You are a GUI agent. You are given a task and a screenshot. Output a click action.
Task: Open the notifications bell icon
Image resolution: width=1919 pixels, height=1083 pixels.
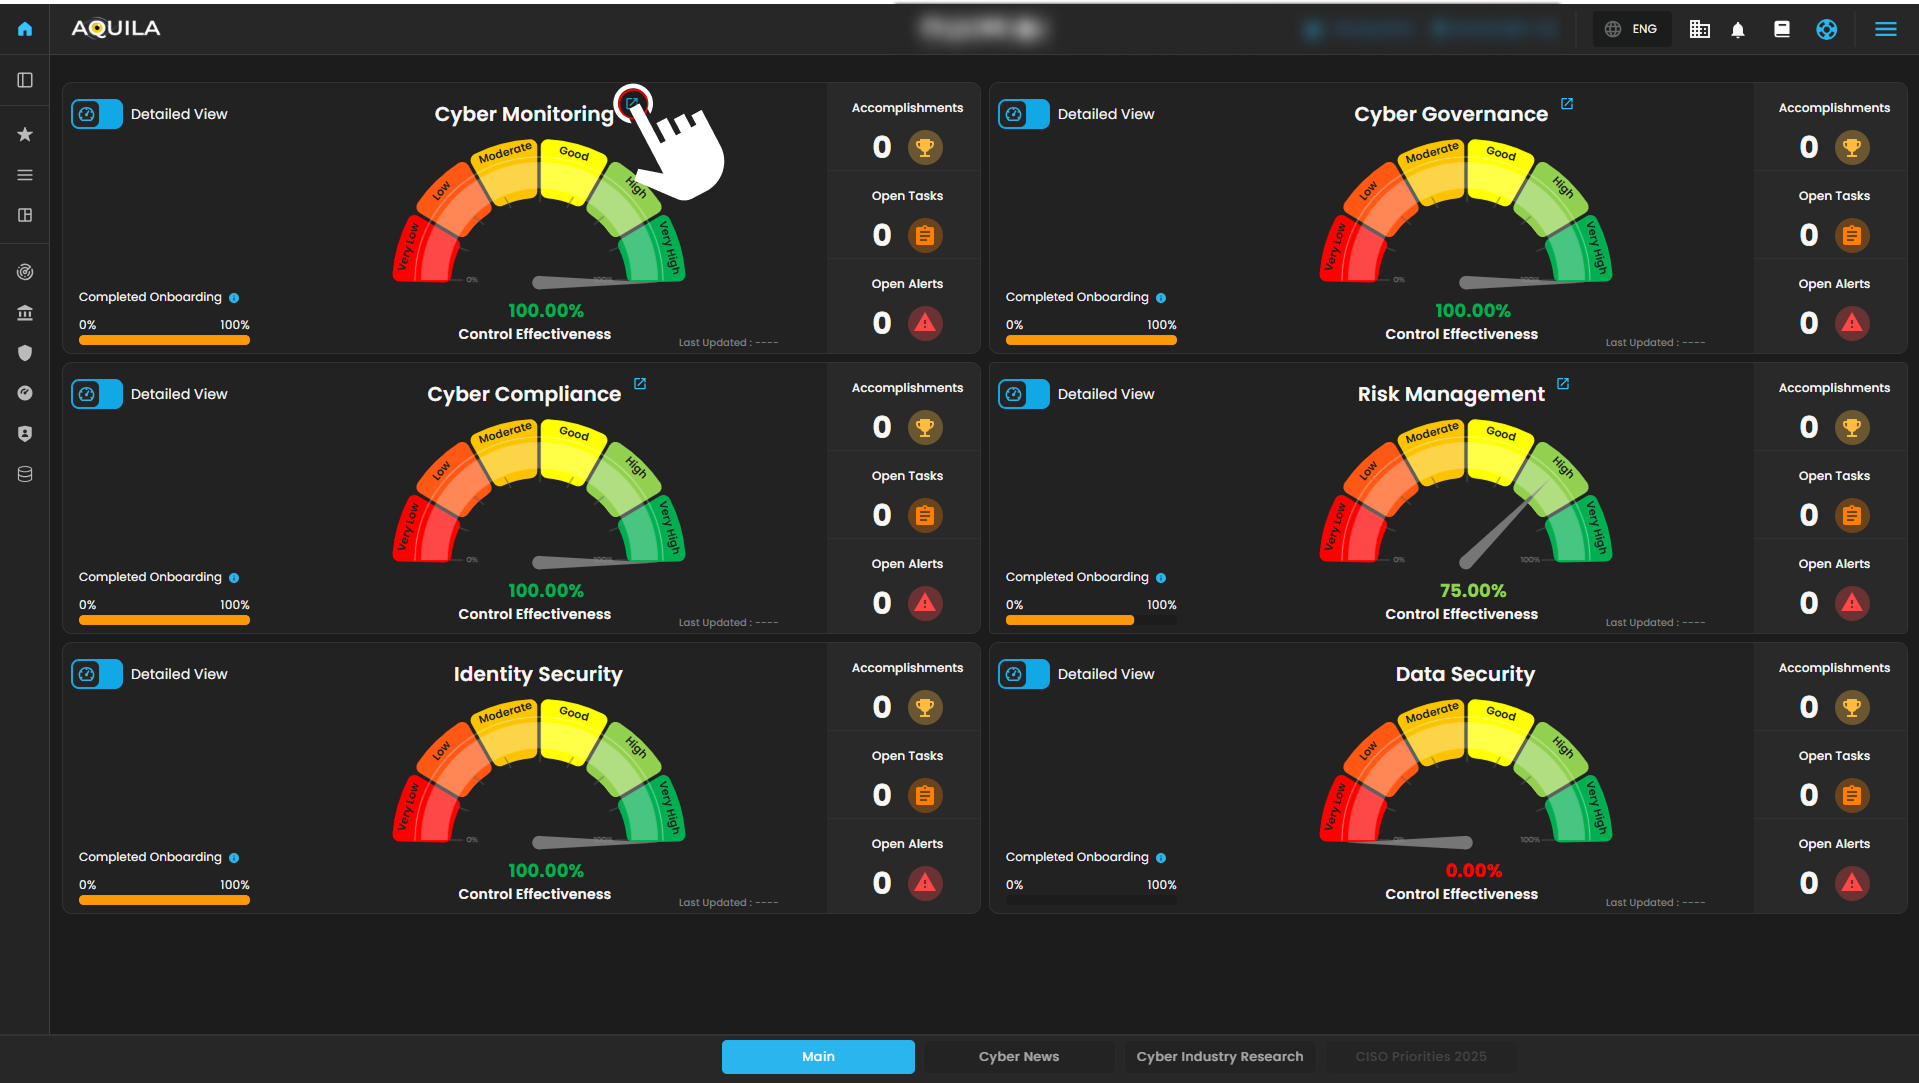(1738, 30)
